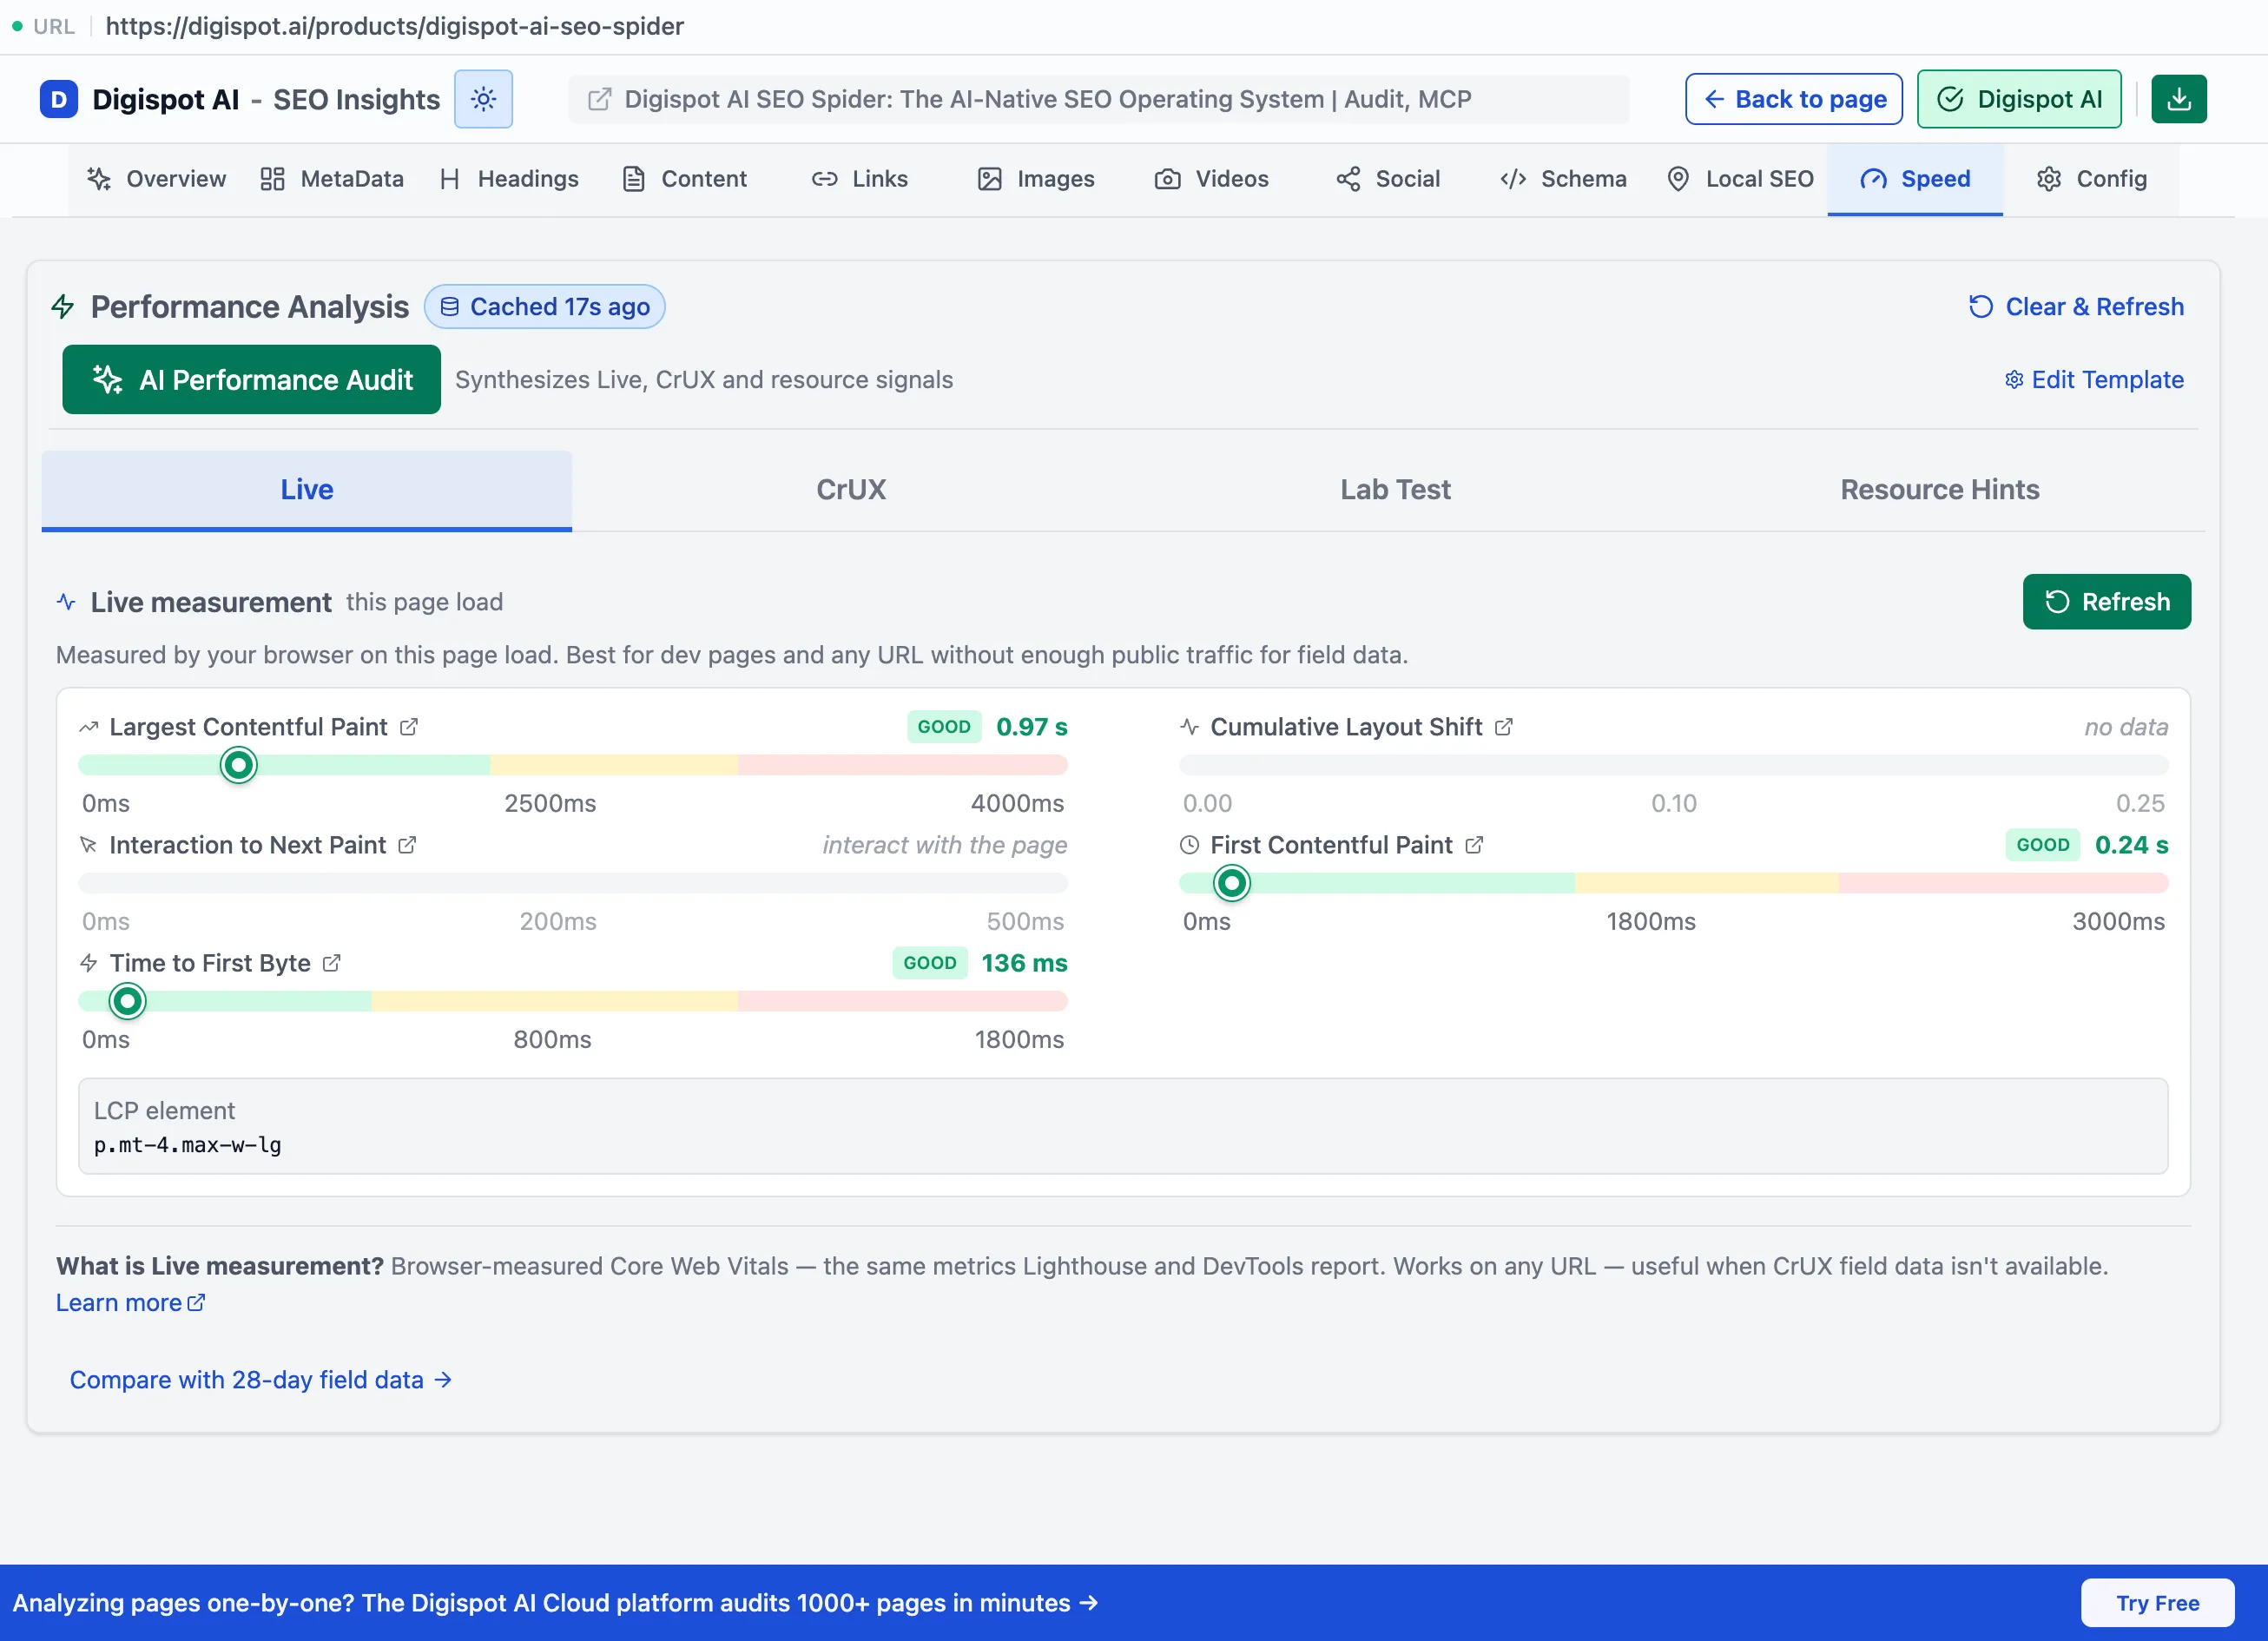Click the Digispot AI logo badge

coord(59,99)
